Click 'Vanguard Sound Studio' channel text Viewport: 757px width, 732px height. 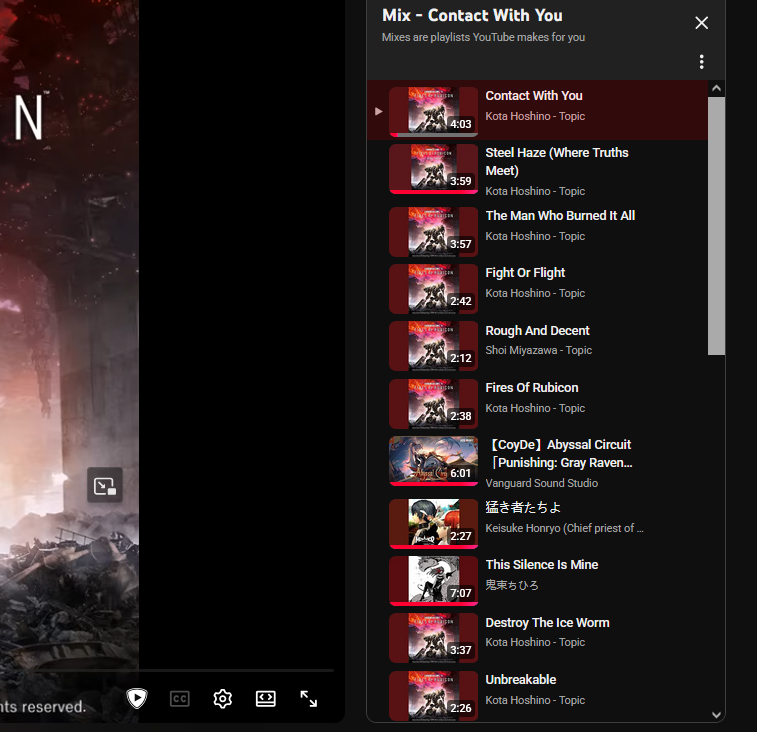(542, 483)
